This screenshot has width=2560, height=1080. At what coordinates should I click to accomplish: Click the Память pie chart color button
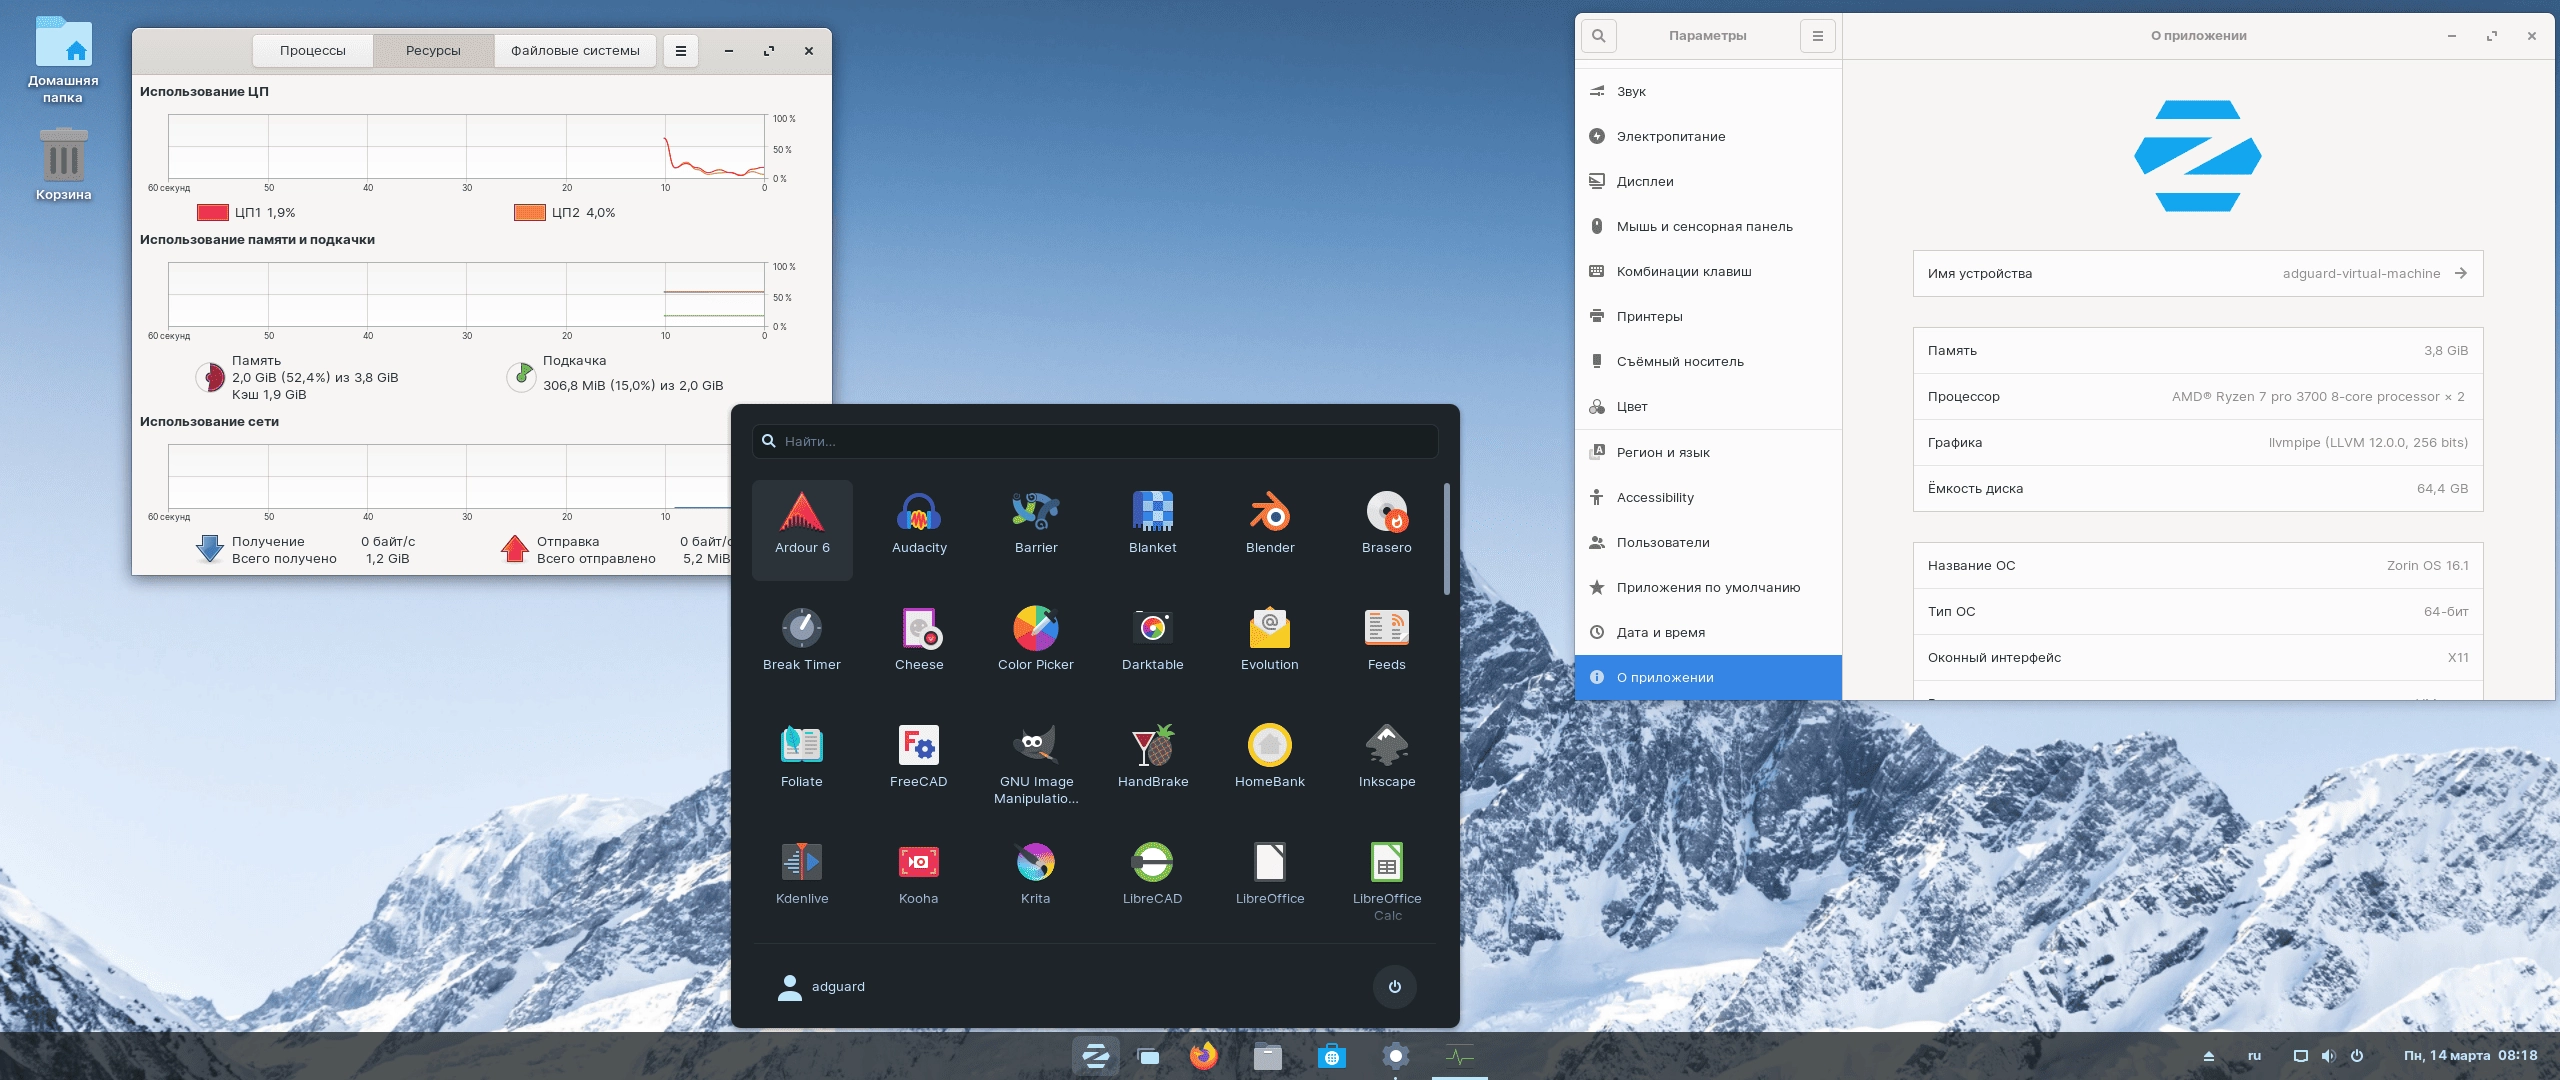pos(210,377)
